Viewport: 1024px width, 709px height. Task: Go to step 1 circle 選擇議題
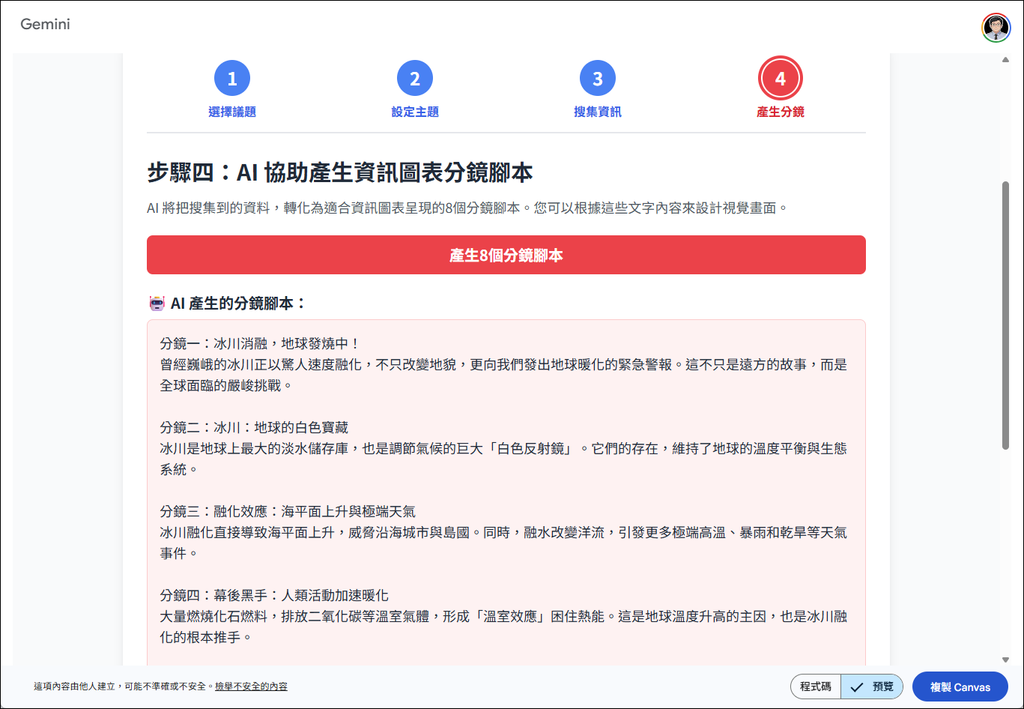[232, 78]
